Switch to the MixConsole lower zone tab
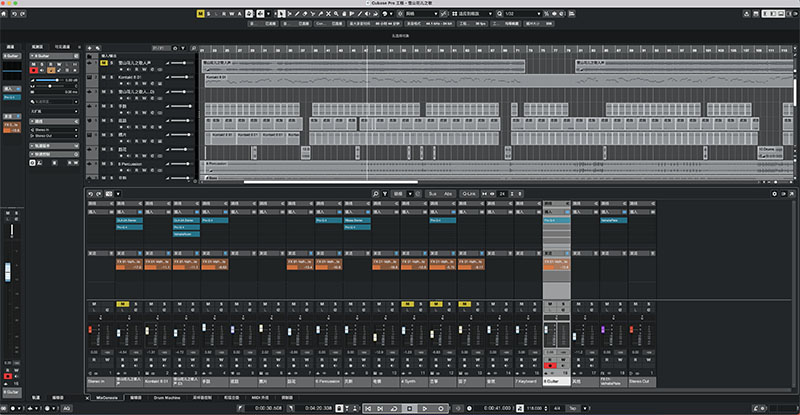Viewport: 800px width, 415px height. point(107,398)
